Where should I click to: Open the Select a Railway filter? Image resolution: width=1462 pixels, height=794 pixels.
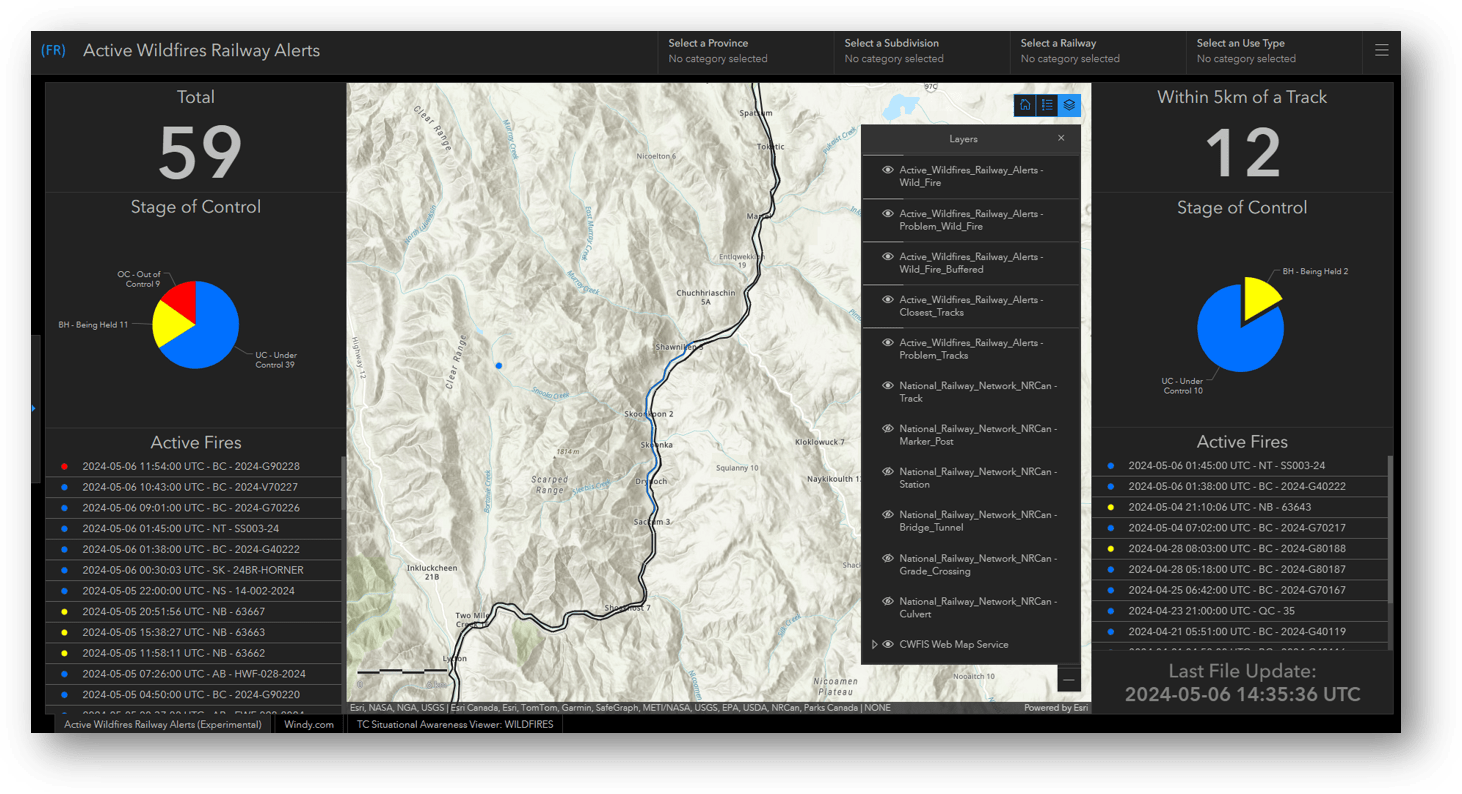point(1097,51)
